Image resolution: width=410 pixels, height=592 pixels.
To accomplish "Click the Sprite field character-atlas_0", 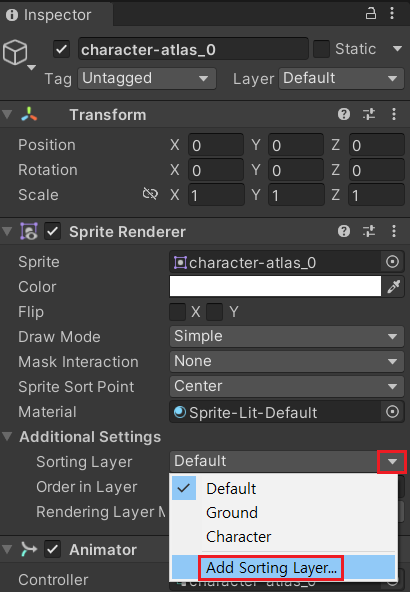I will 275,262.
